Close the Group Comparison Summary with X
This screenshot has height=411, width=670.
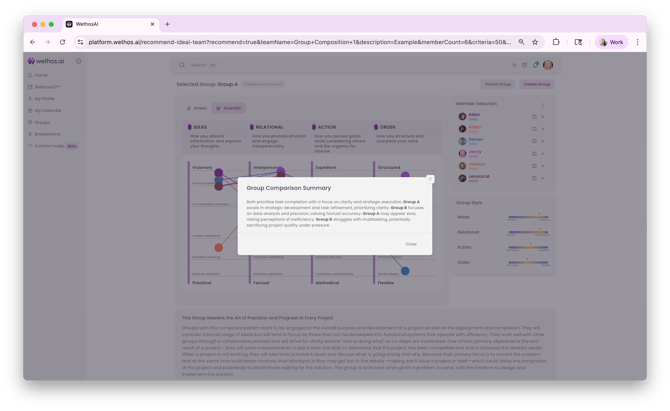pos(430,179)
